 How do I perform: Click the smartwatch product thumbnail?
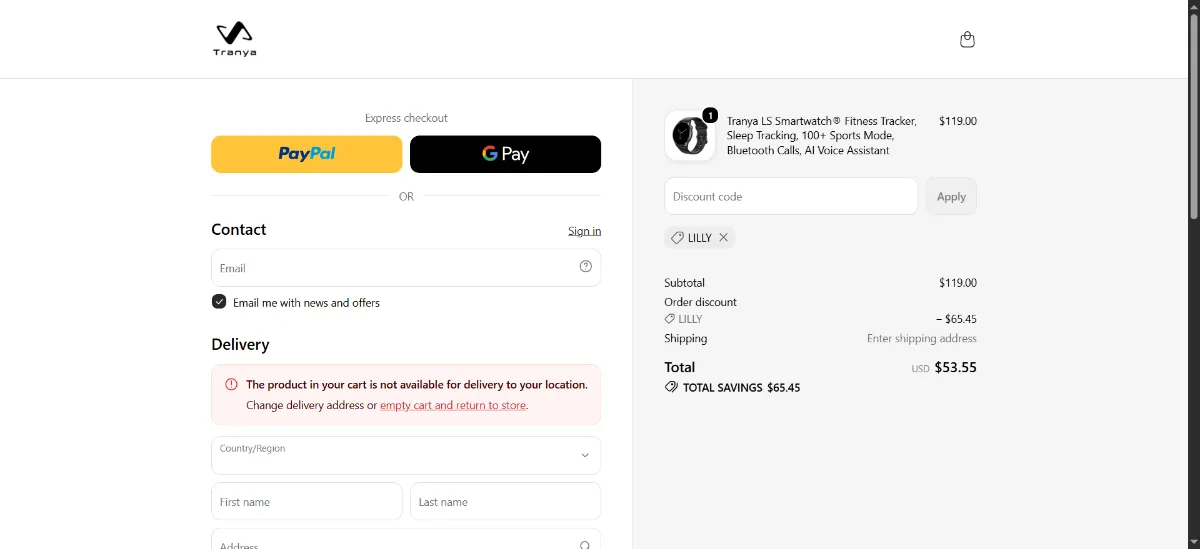690,135
